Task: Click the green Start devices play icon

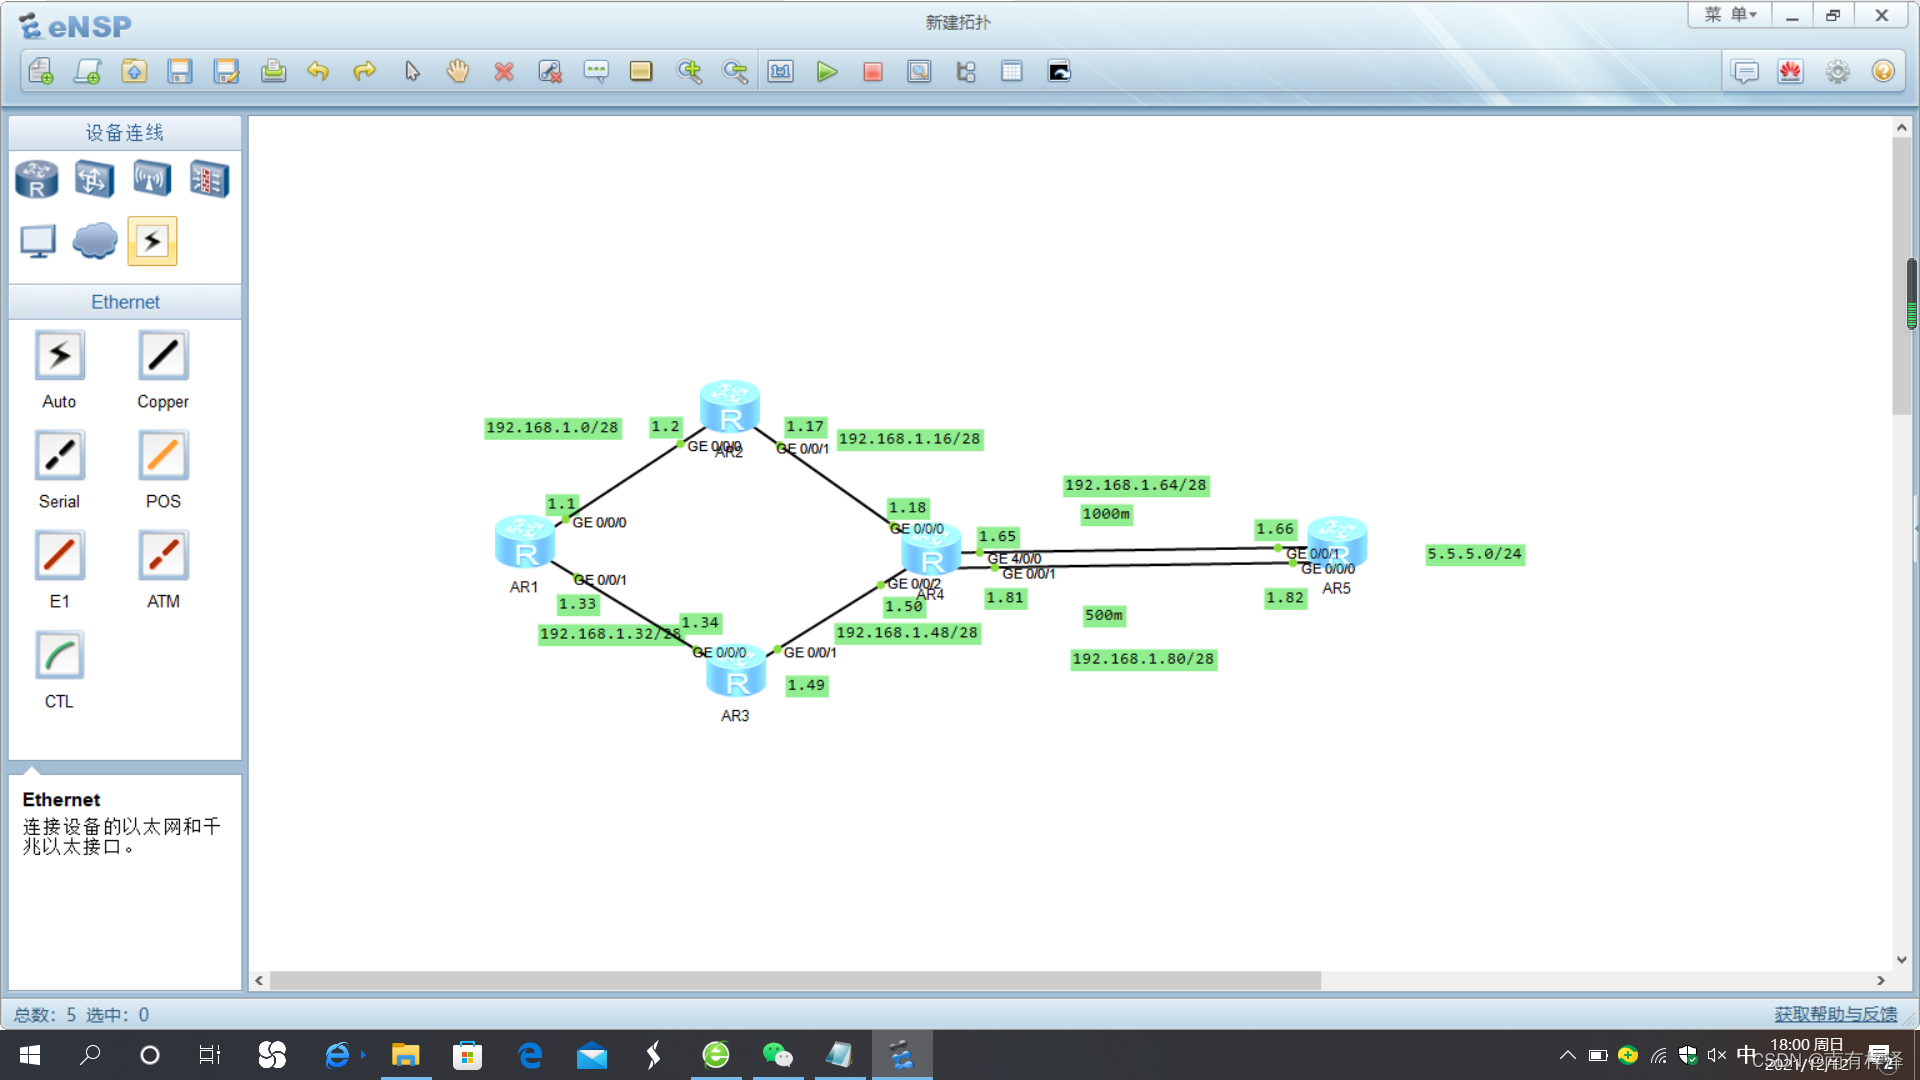Action: (827, 71)
